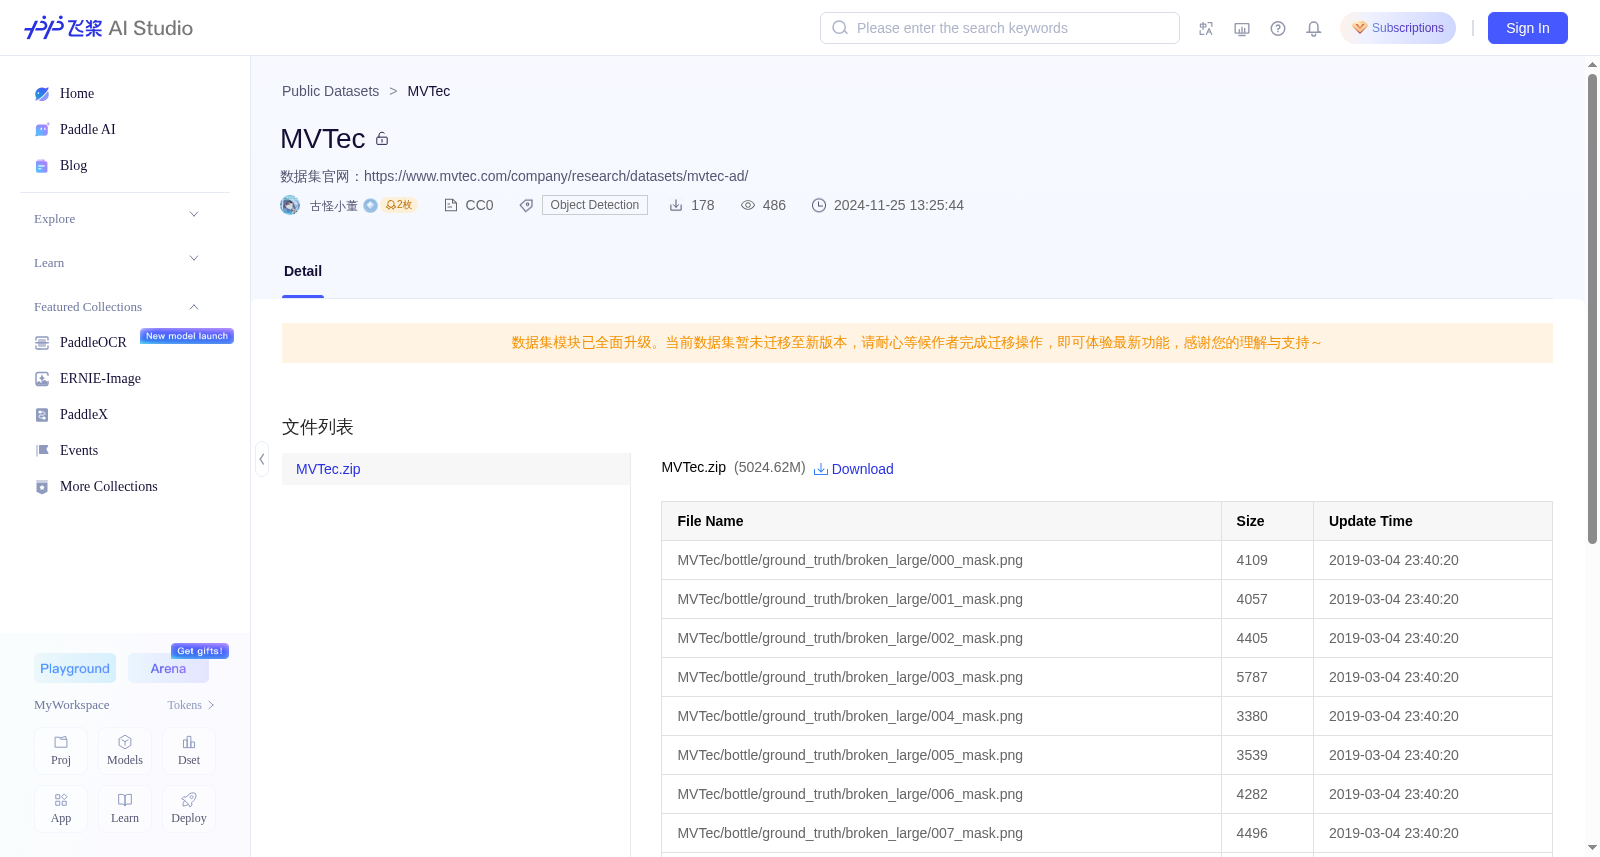Click the ERNIE-Image collection icon
The width and height of the screenshot is (1600, 857).
pos(42,379)
